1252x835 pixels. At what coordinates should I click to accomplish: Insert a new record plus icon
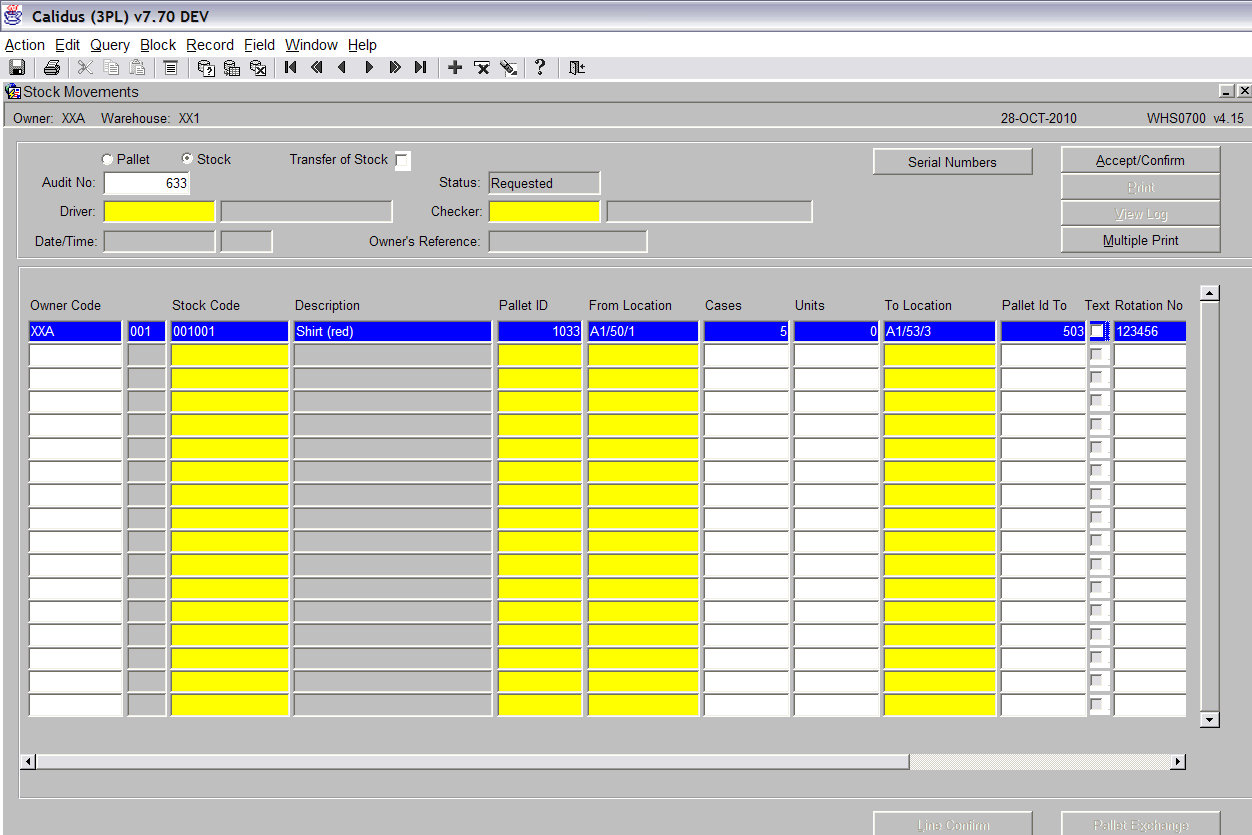coord(455,67)
